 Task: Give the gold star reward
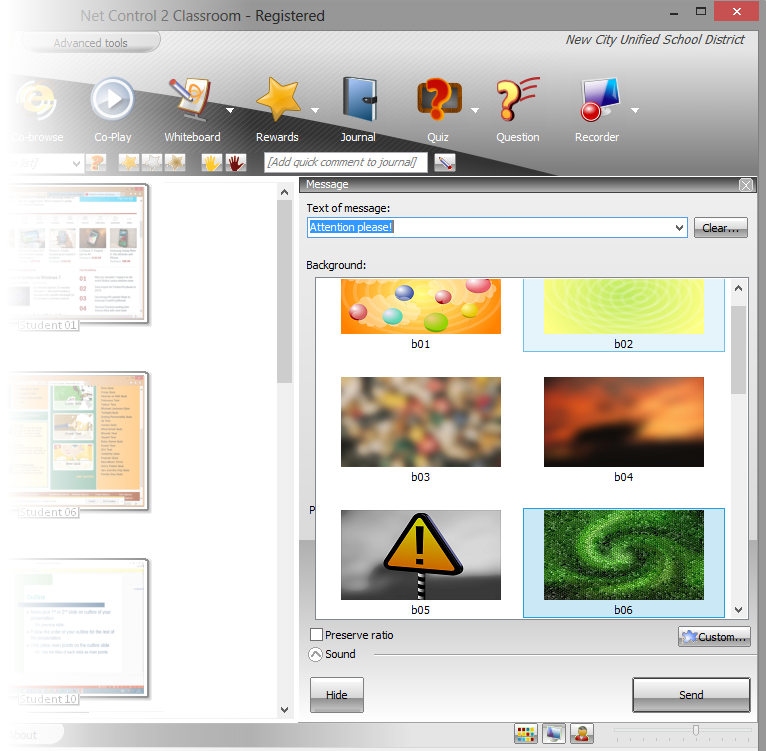pos(128,162)
